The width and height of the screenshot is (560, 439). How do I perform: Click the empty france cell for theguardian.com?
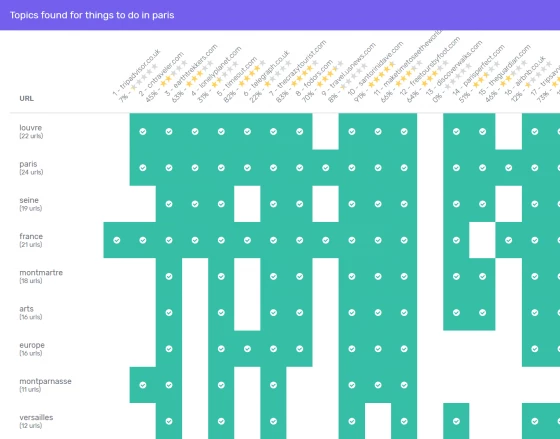click(x=482, y=240)
